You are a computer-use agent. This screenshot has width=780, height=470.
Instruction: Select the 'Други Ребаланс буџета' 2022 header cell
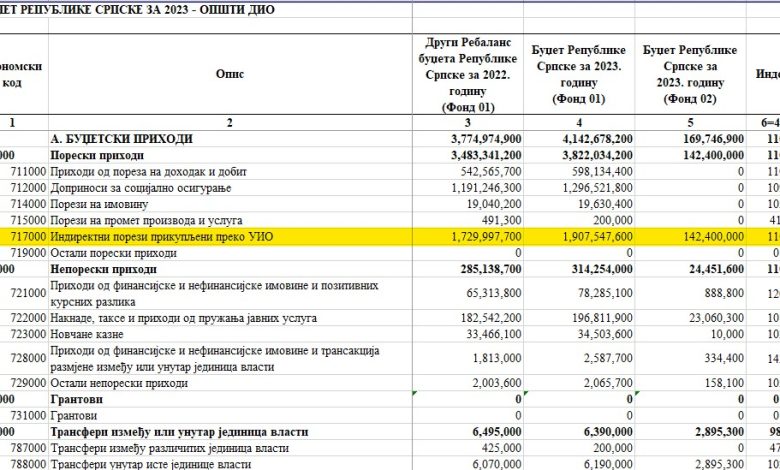(x=467, y=73)
